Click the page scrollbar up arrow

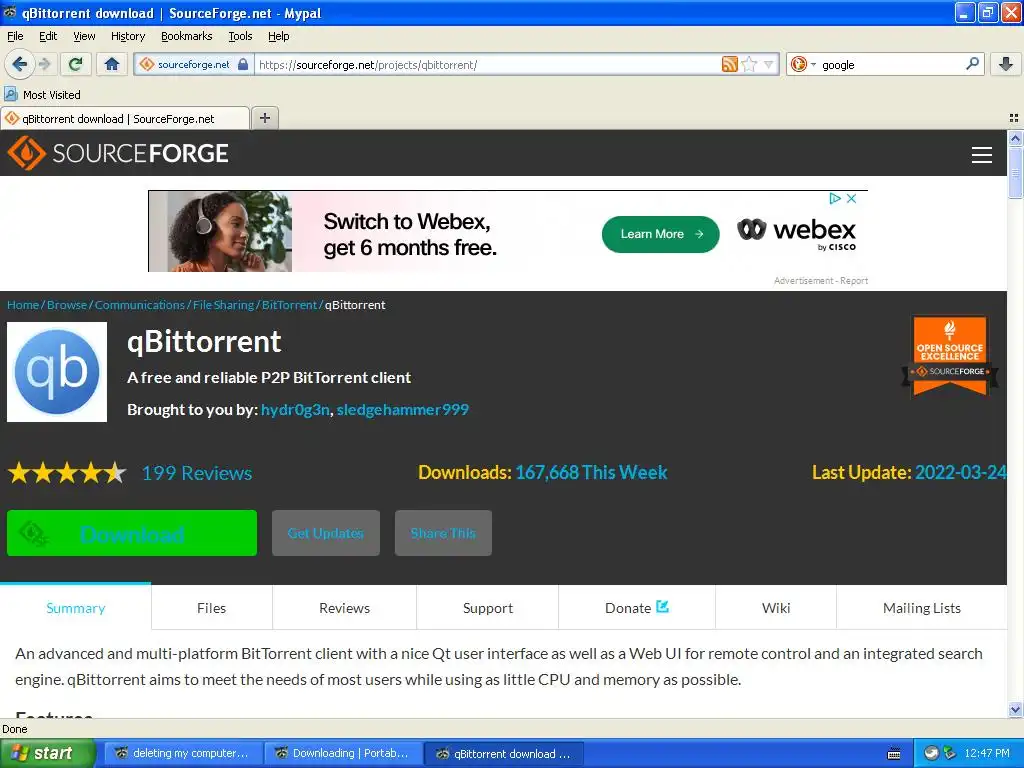pyautogui.click(x=1015, y=138)
